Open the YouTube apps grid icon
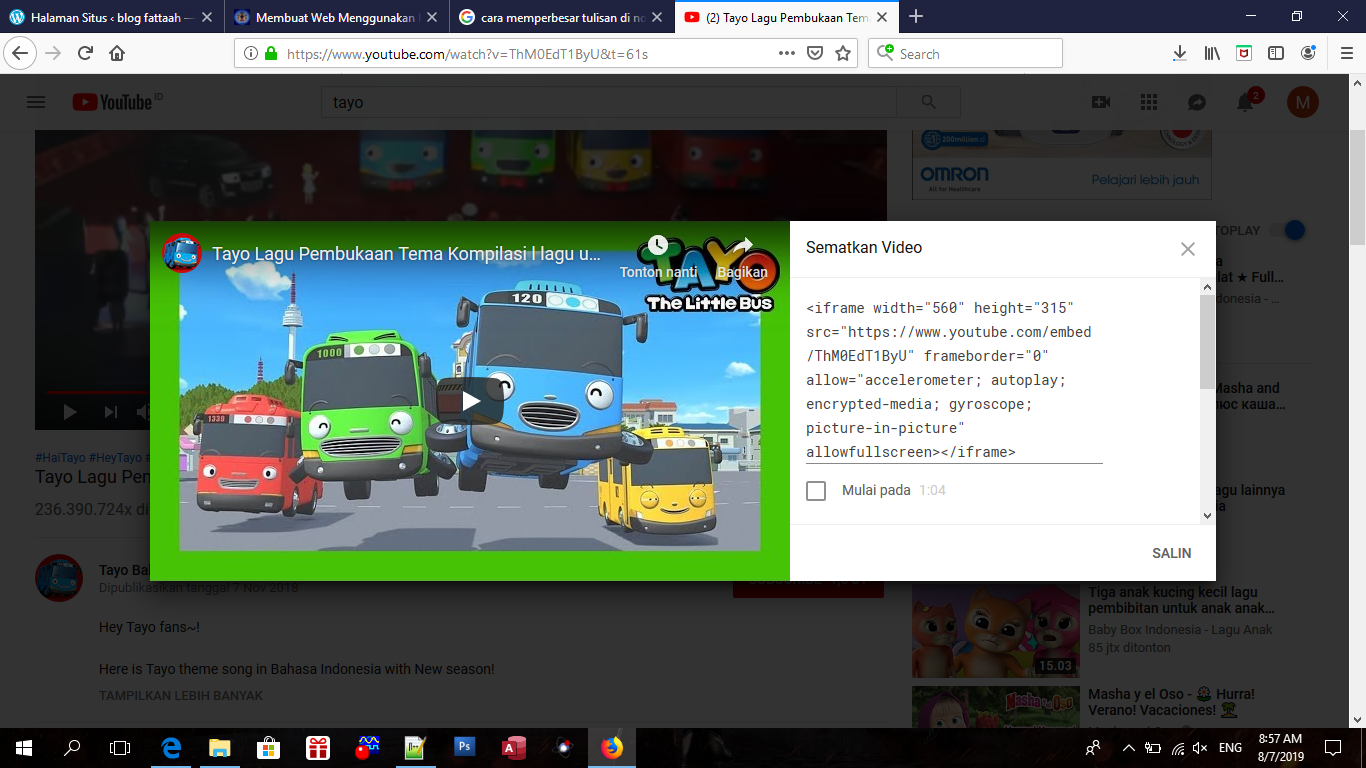The image size is (1366, 768). pos(1148,102)
